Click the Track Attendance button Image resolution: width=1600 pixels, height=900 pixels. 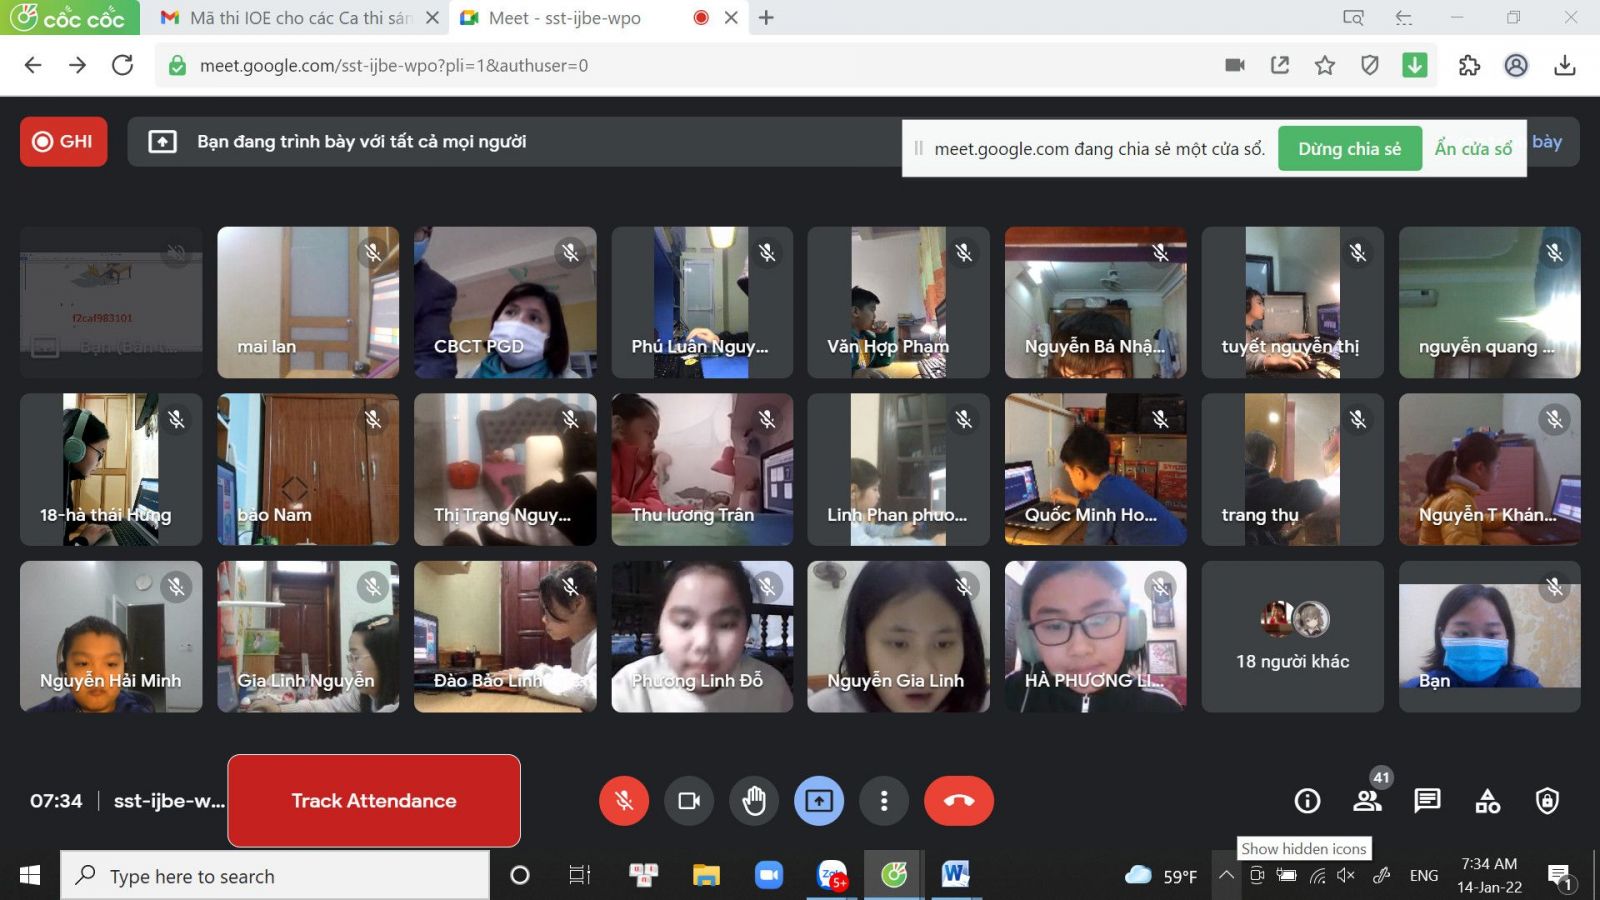pyautogui.click(x=374, y=801)
